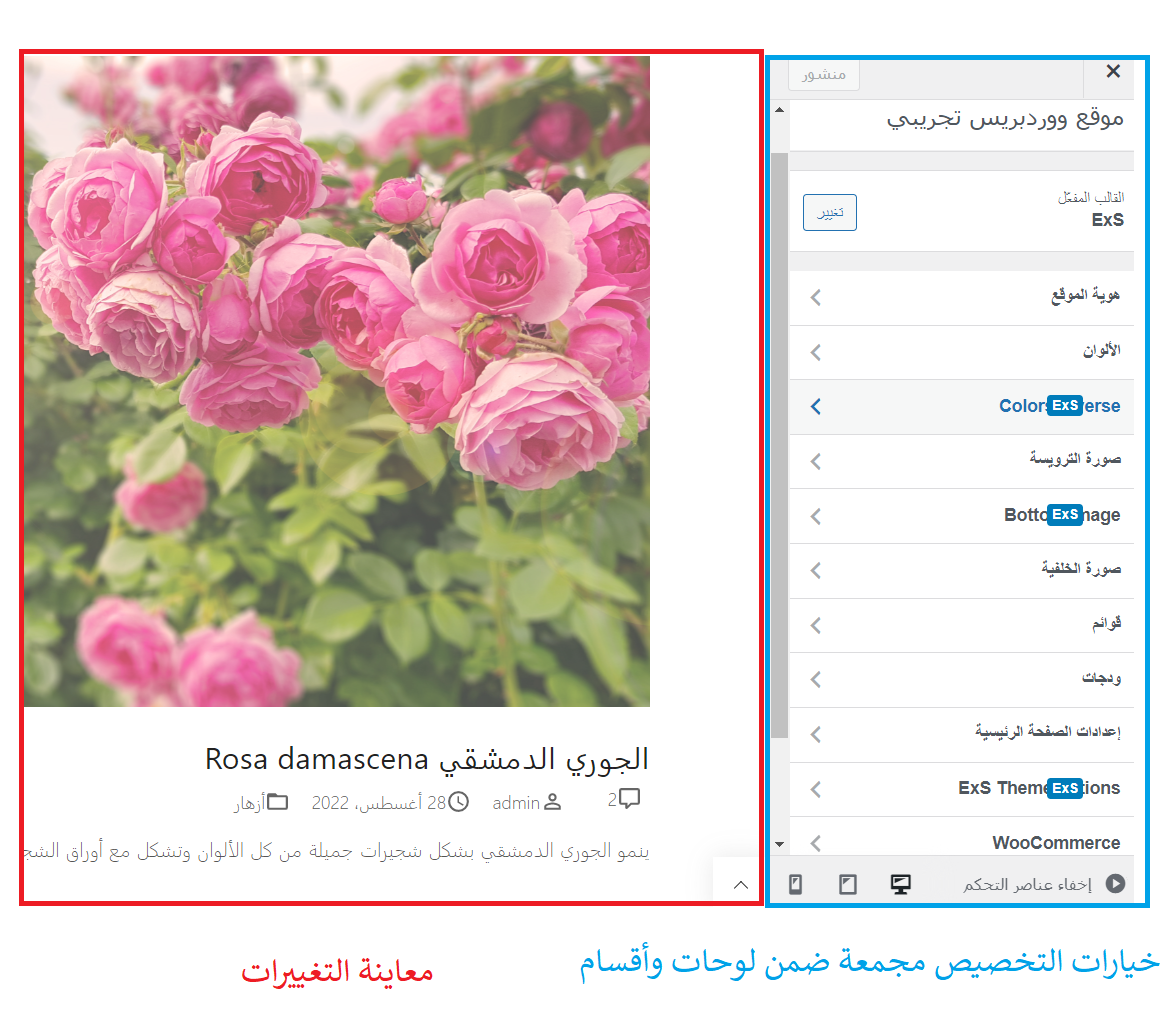1166x1032 pixels.
Task: Switch preview to tablet device icon
Action: (x=848, y=884)
